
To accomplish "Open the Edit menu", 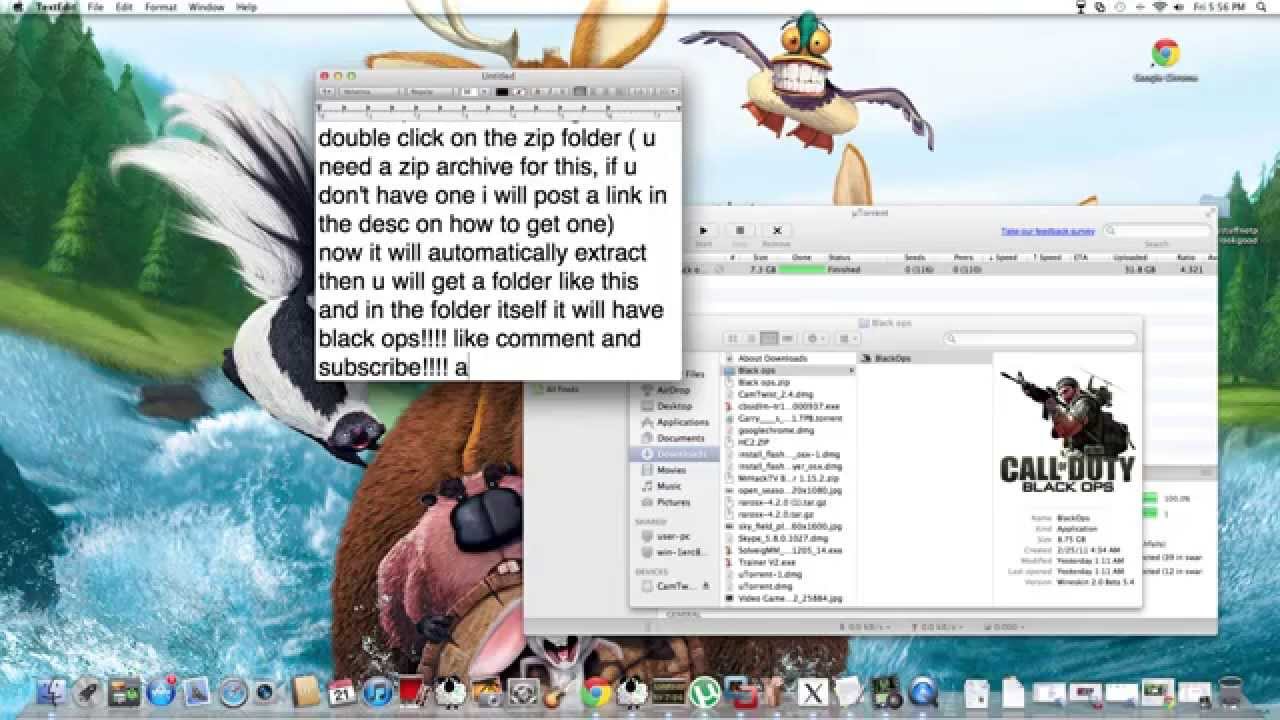I will point(124,7).
